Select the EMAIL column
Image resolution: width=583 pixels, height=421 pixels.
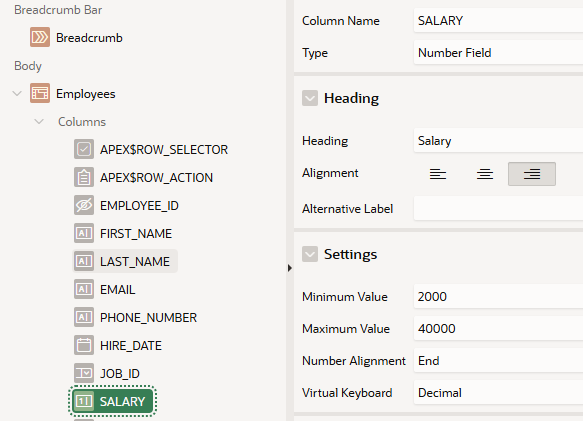point(117,289)
